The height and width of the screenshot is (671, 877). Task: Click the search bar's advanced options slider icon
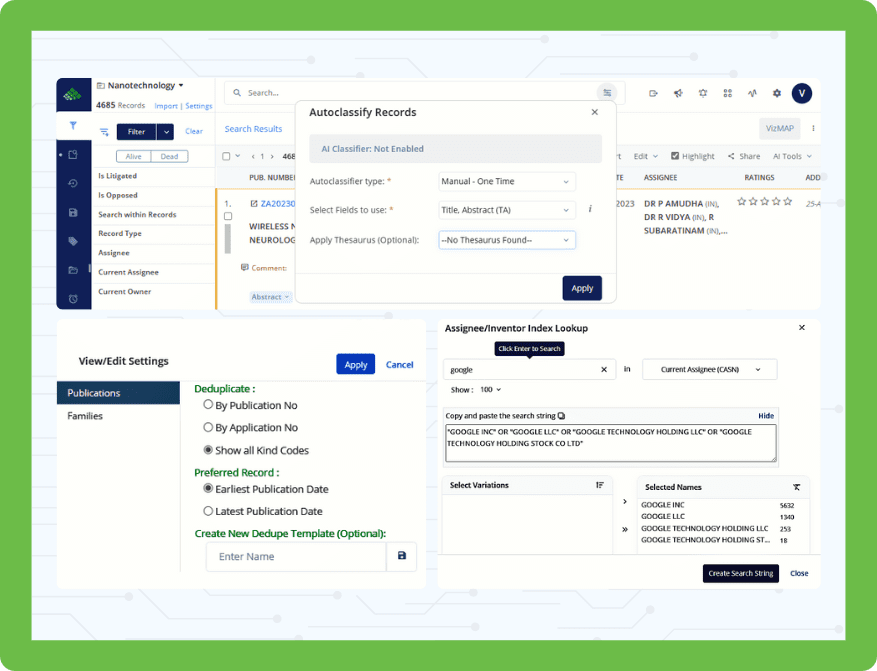click(607, 93)
